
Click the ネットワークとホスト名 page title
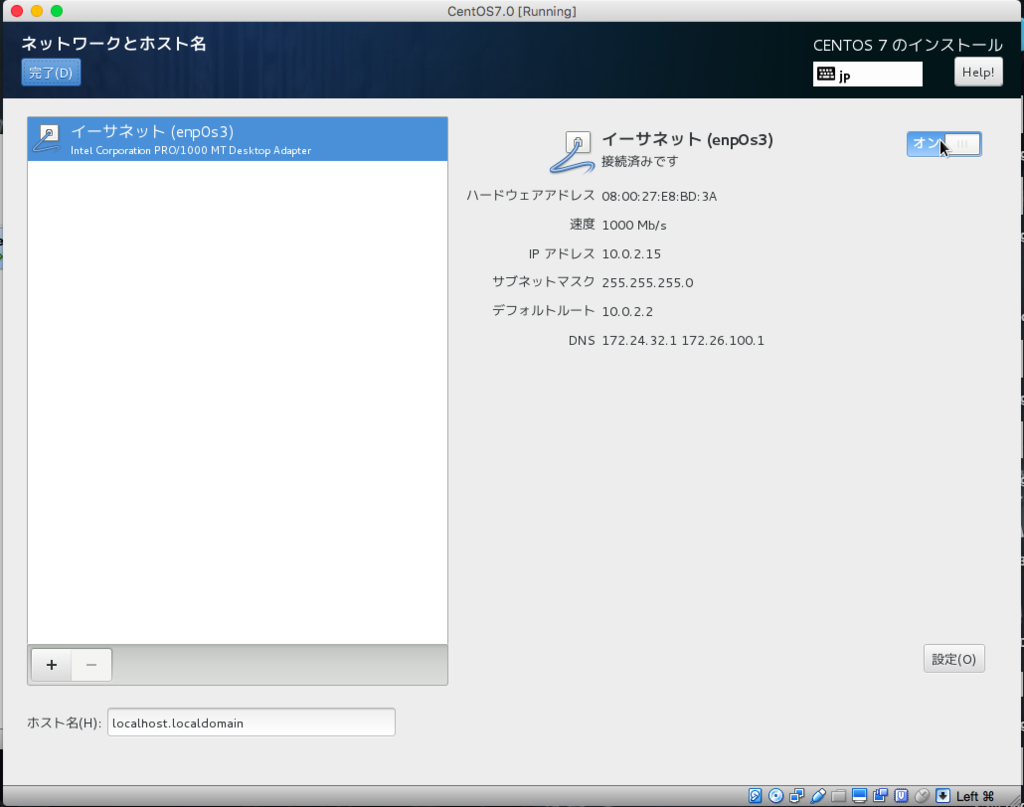[x=114, y=44]
